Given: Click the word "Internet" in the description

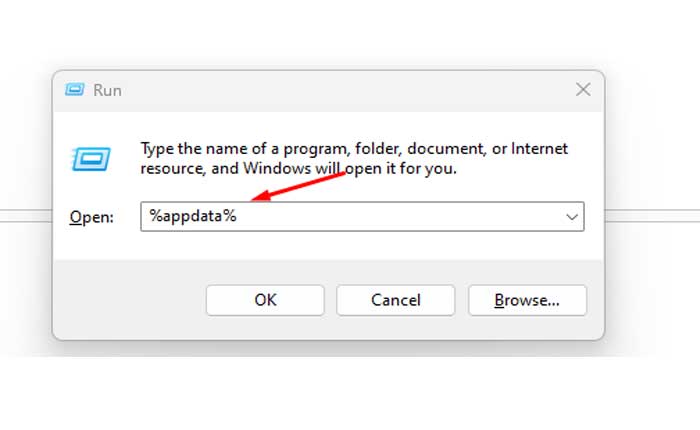Looking at the screenshot, I should tap(540, 149).
